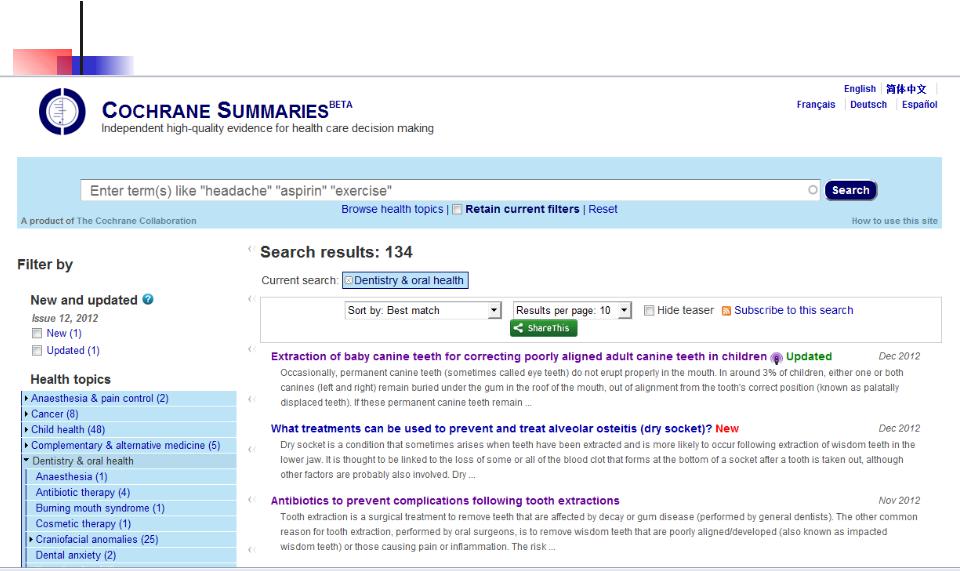Open the New and updated help icon
Viewport: 960px width, 571px height.
point(148,299)
